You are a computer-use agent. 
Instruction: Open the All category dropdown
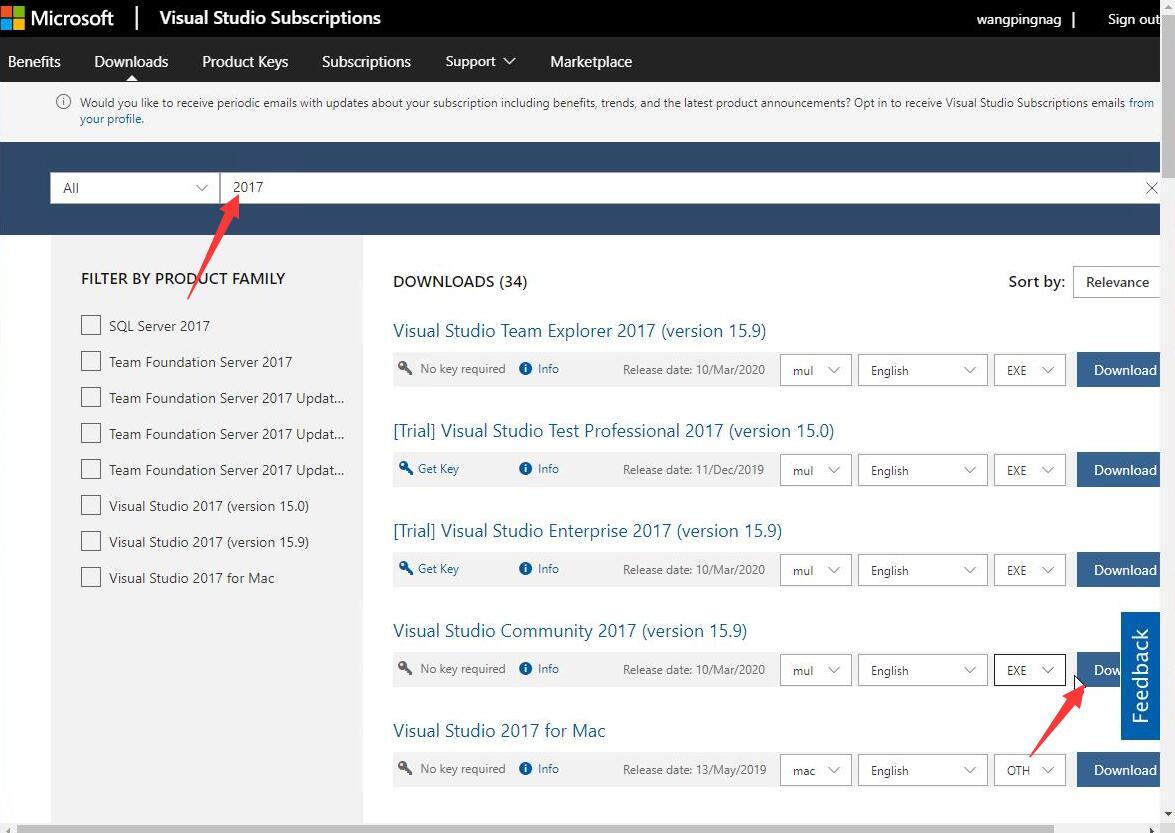135,188
